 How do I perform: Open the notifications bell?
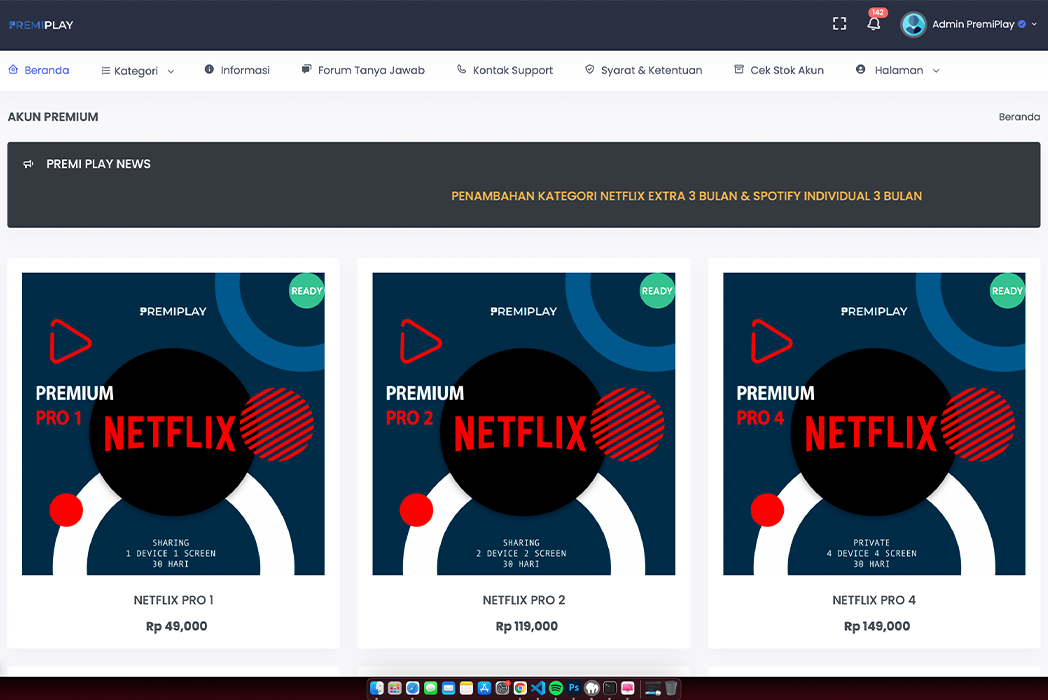pos(874,24)
